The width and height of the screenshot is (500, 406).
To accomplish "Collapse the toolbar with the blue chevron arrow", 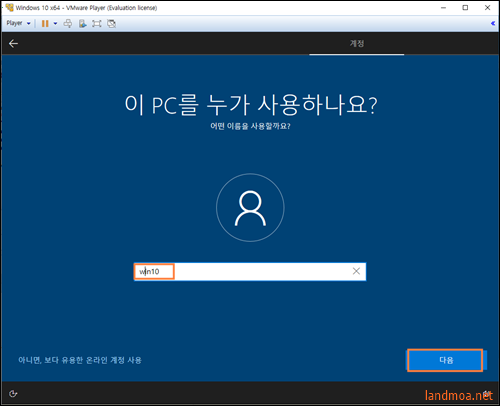I will coord(493,23).
